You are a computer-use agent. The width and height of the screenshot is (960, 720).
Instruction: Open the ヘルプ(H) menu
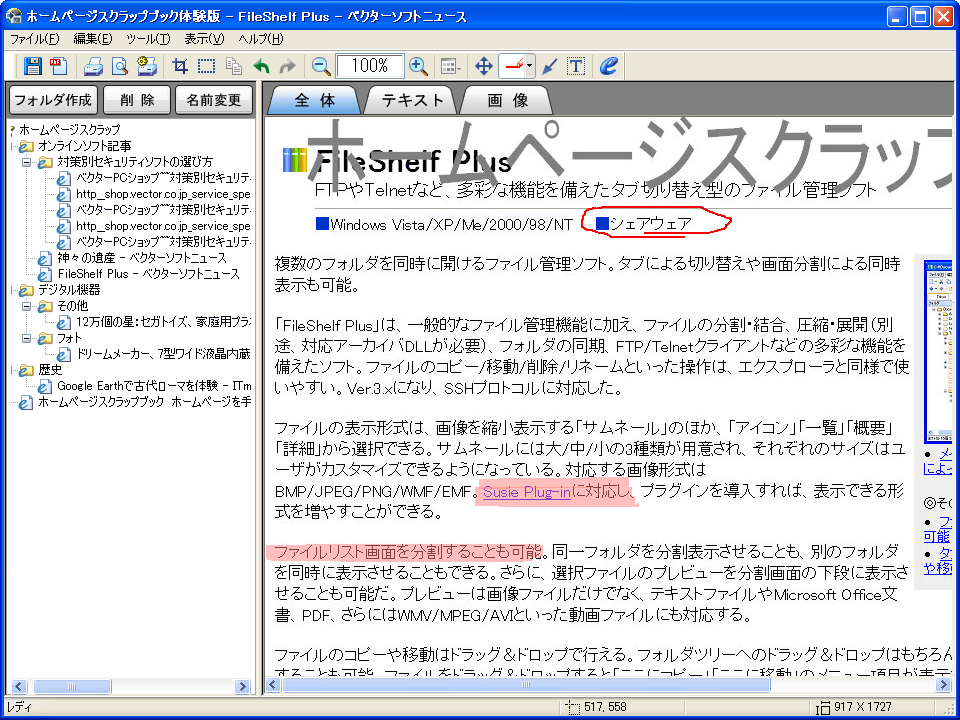(261, 39)
